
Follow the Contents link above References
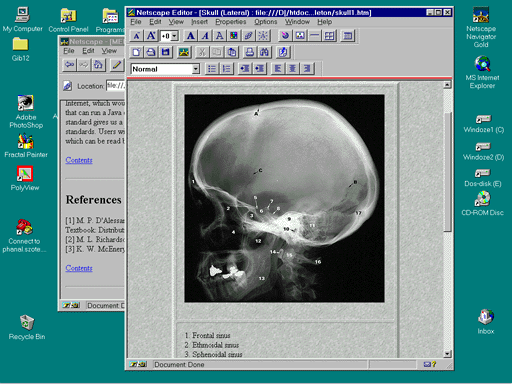79,160
